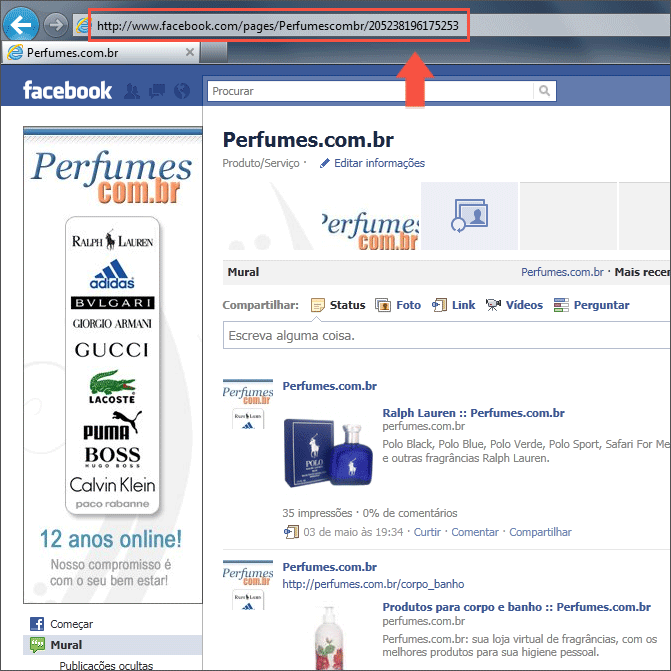Image resolution: width=671 pixels, height=671 pixels.
Task: Click the Produto/Serviço category text
Action: (x=261, y=163)
